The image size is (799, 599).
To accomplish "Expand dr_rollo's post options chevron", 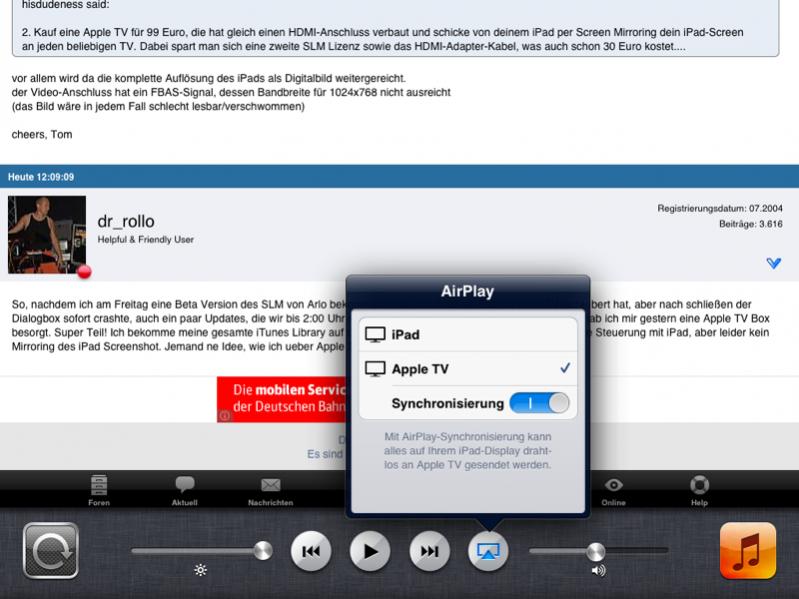I will coord(774,263).
